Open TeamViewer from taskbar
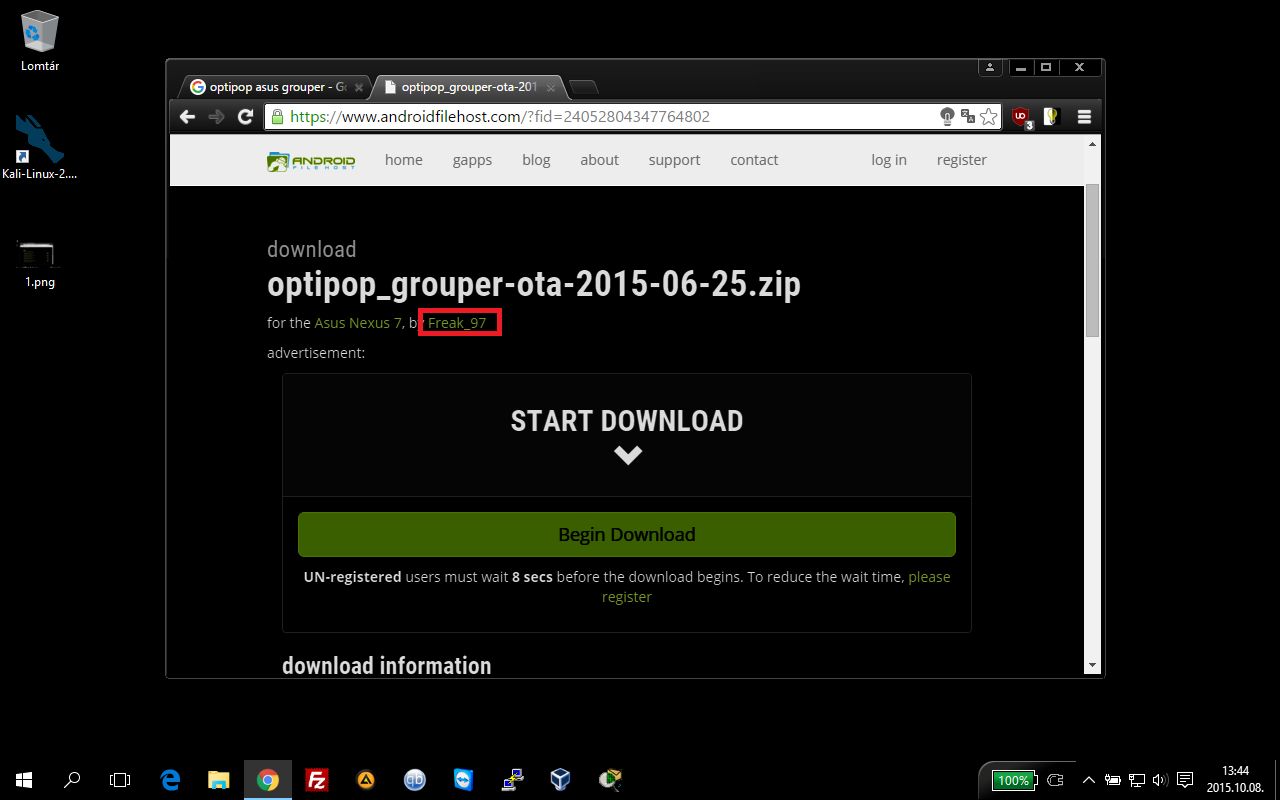This screenshot has width=1280, height=800. pyautogui.click(x=463, y=780)
